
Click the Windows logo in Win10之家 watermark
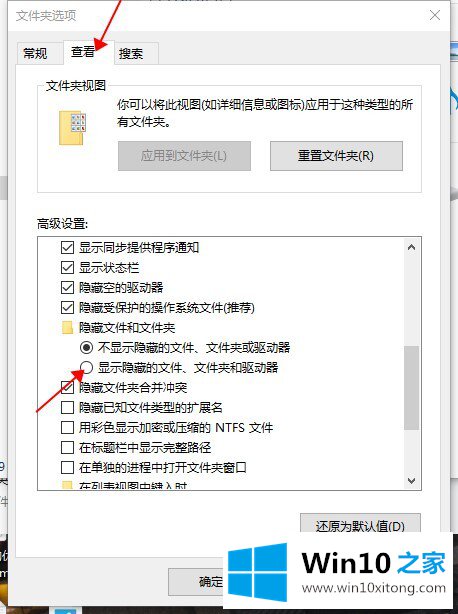[257, 572]
